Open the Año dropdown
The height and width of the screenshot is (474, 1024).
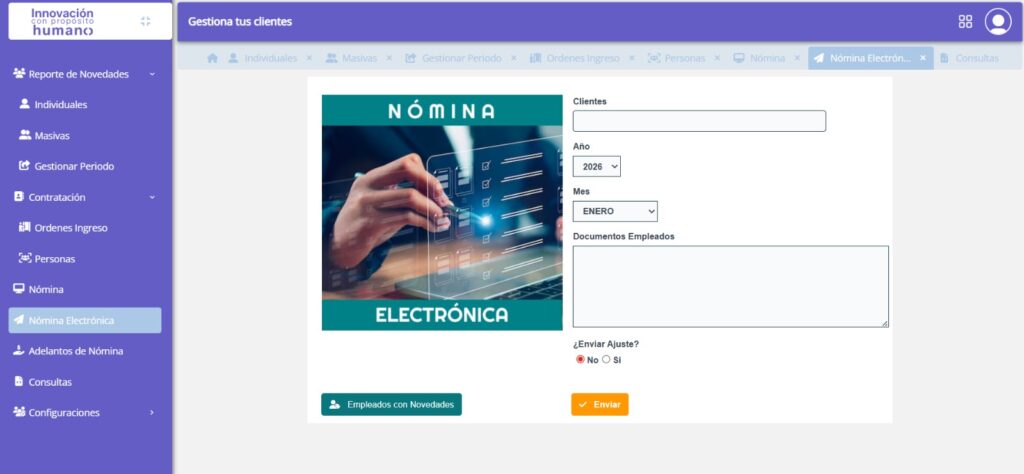tap(597, 166)
